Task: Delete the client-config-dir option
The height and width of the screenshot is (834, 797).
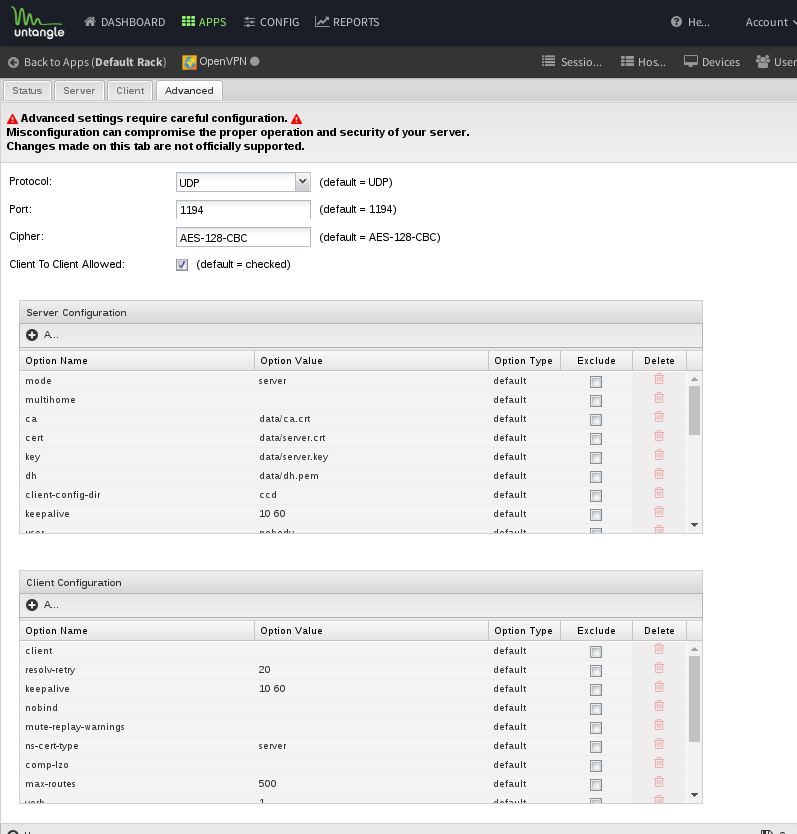Action: coord(659,493)
